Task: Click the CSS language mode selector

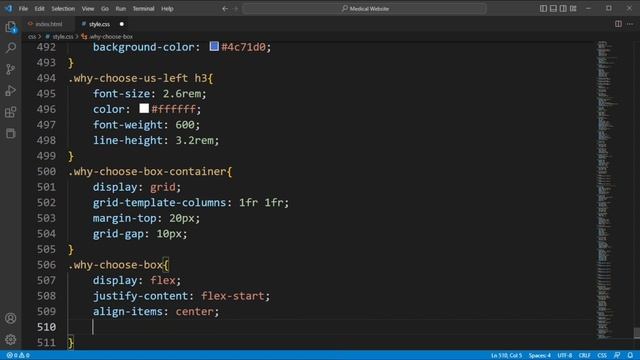Action: click(x=602, y=356)
